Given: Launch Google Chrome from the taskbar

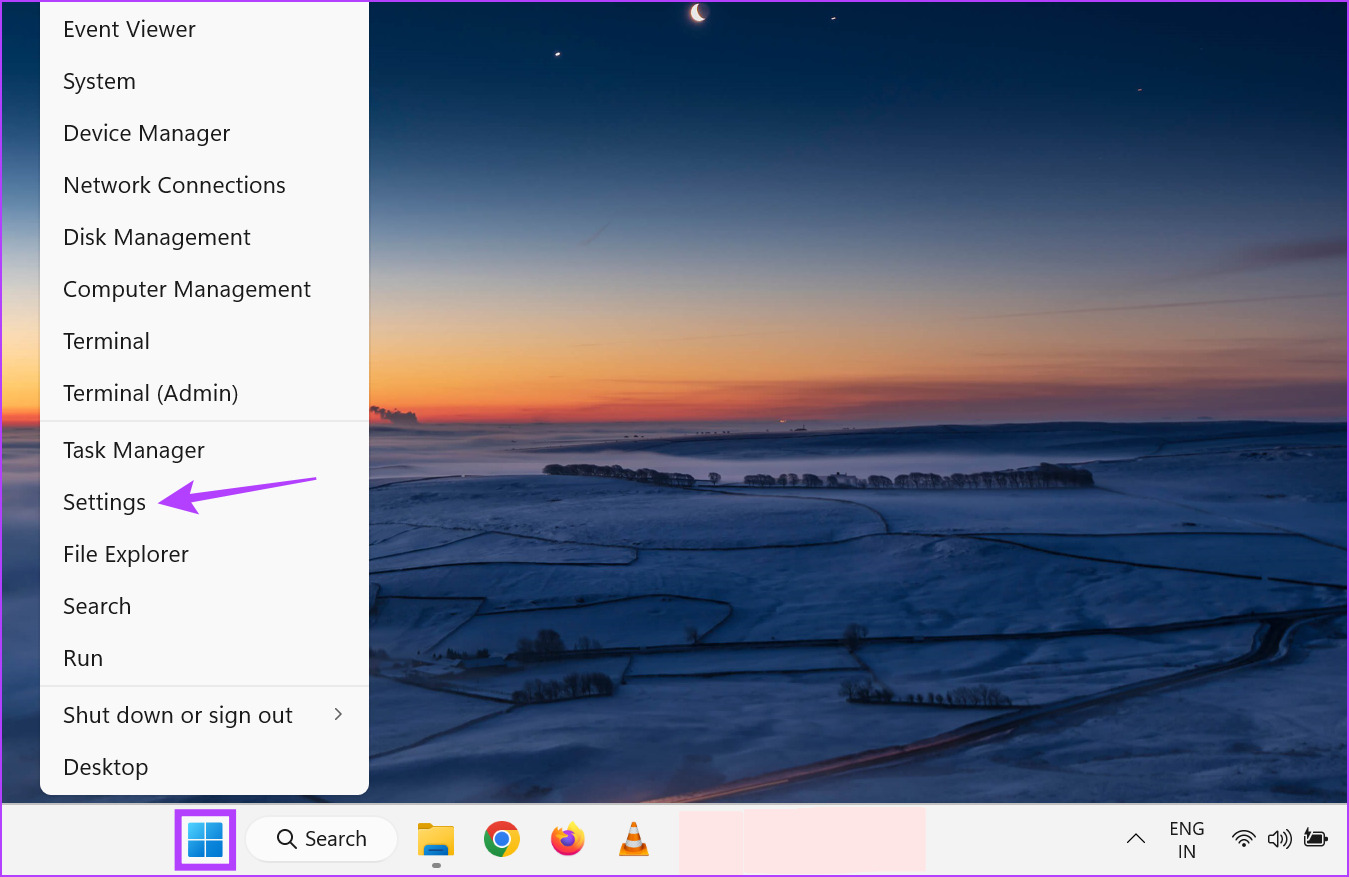Looking at the screenshot, I should tap(502, 839).
